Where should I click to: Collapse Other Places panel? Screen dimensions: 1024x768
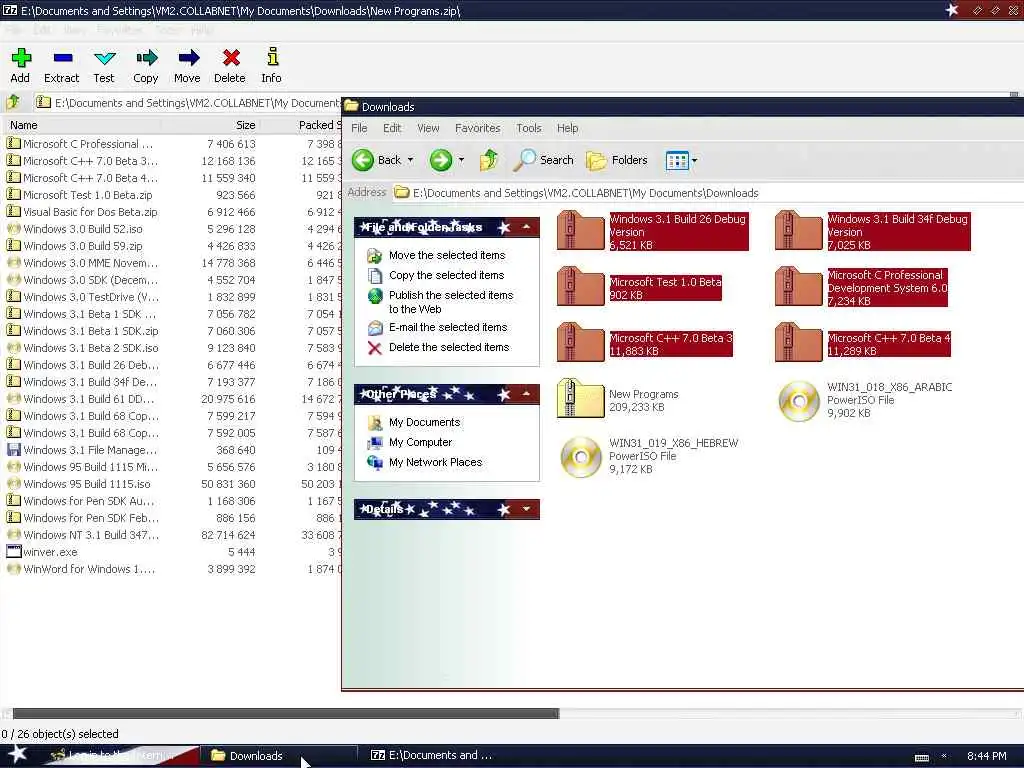click(526, 394)
